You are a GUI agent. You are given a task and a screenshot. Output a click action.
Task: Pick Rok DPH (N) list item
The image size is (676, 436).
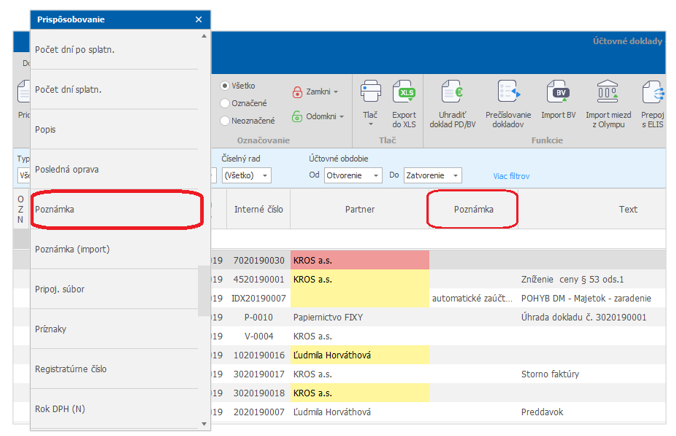tap(114, 409)
